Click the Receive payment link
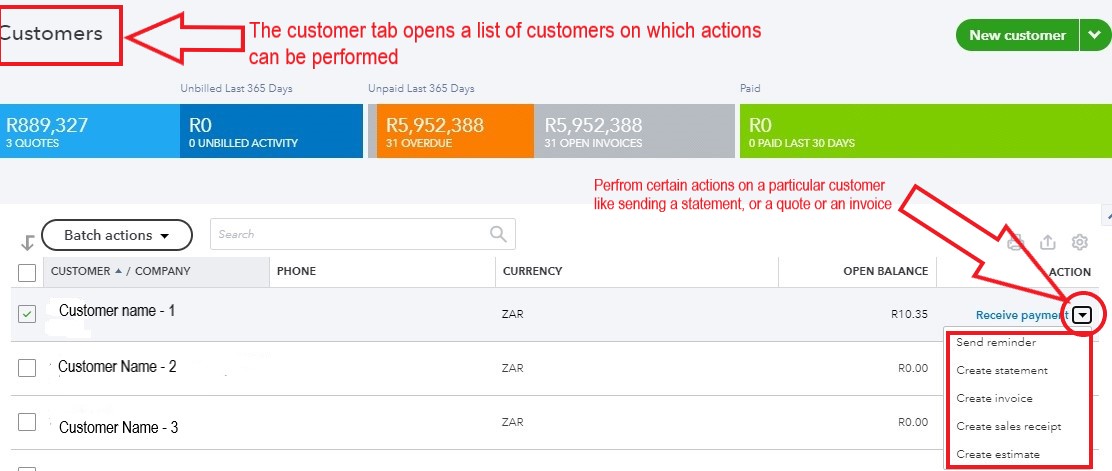This screenshot has height=471, width=1112. (x=1021, y=315)
